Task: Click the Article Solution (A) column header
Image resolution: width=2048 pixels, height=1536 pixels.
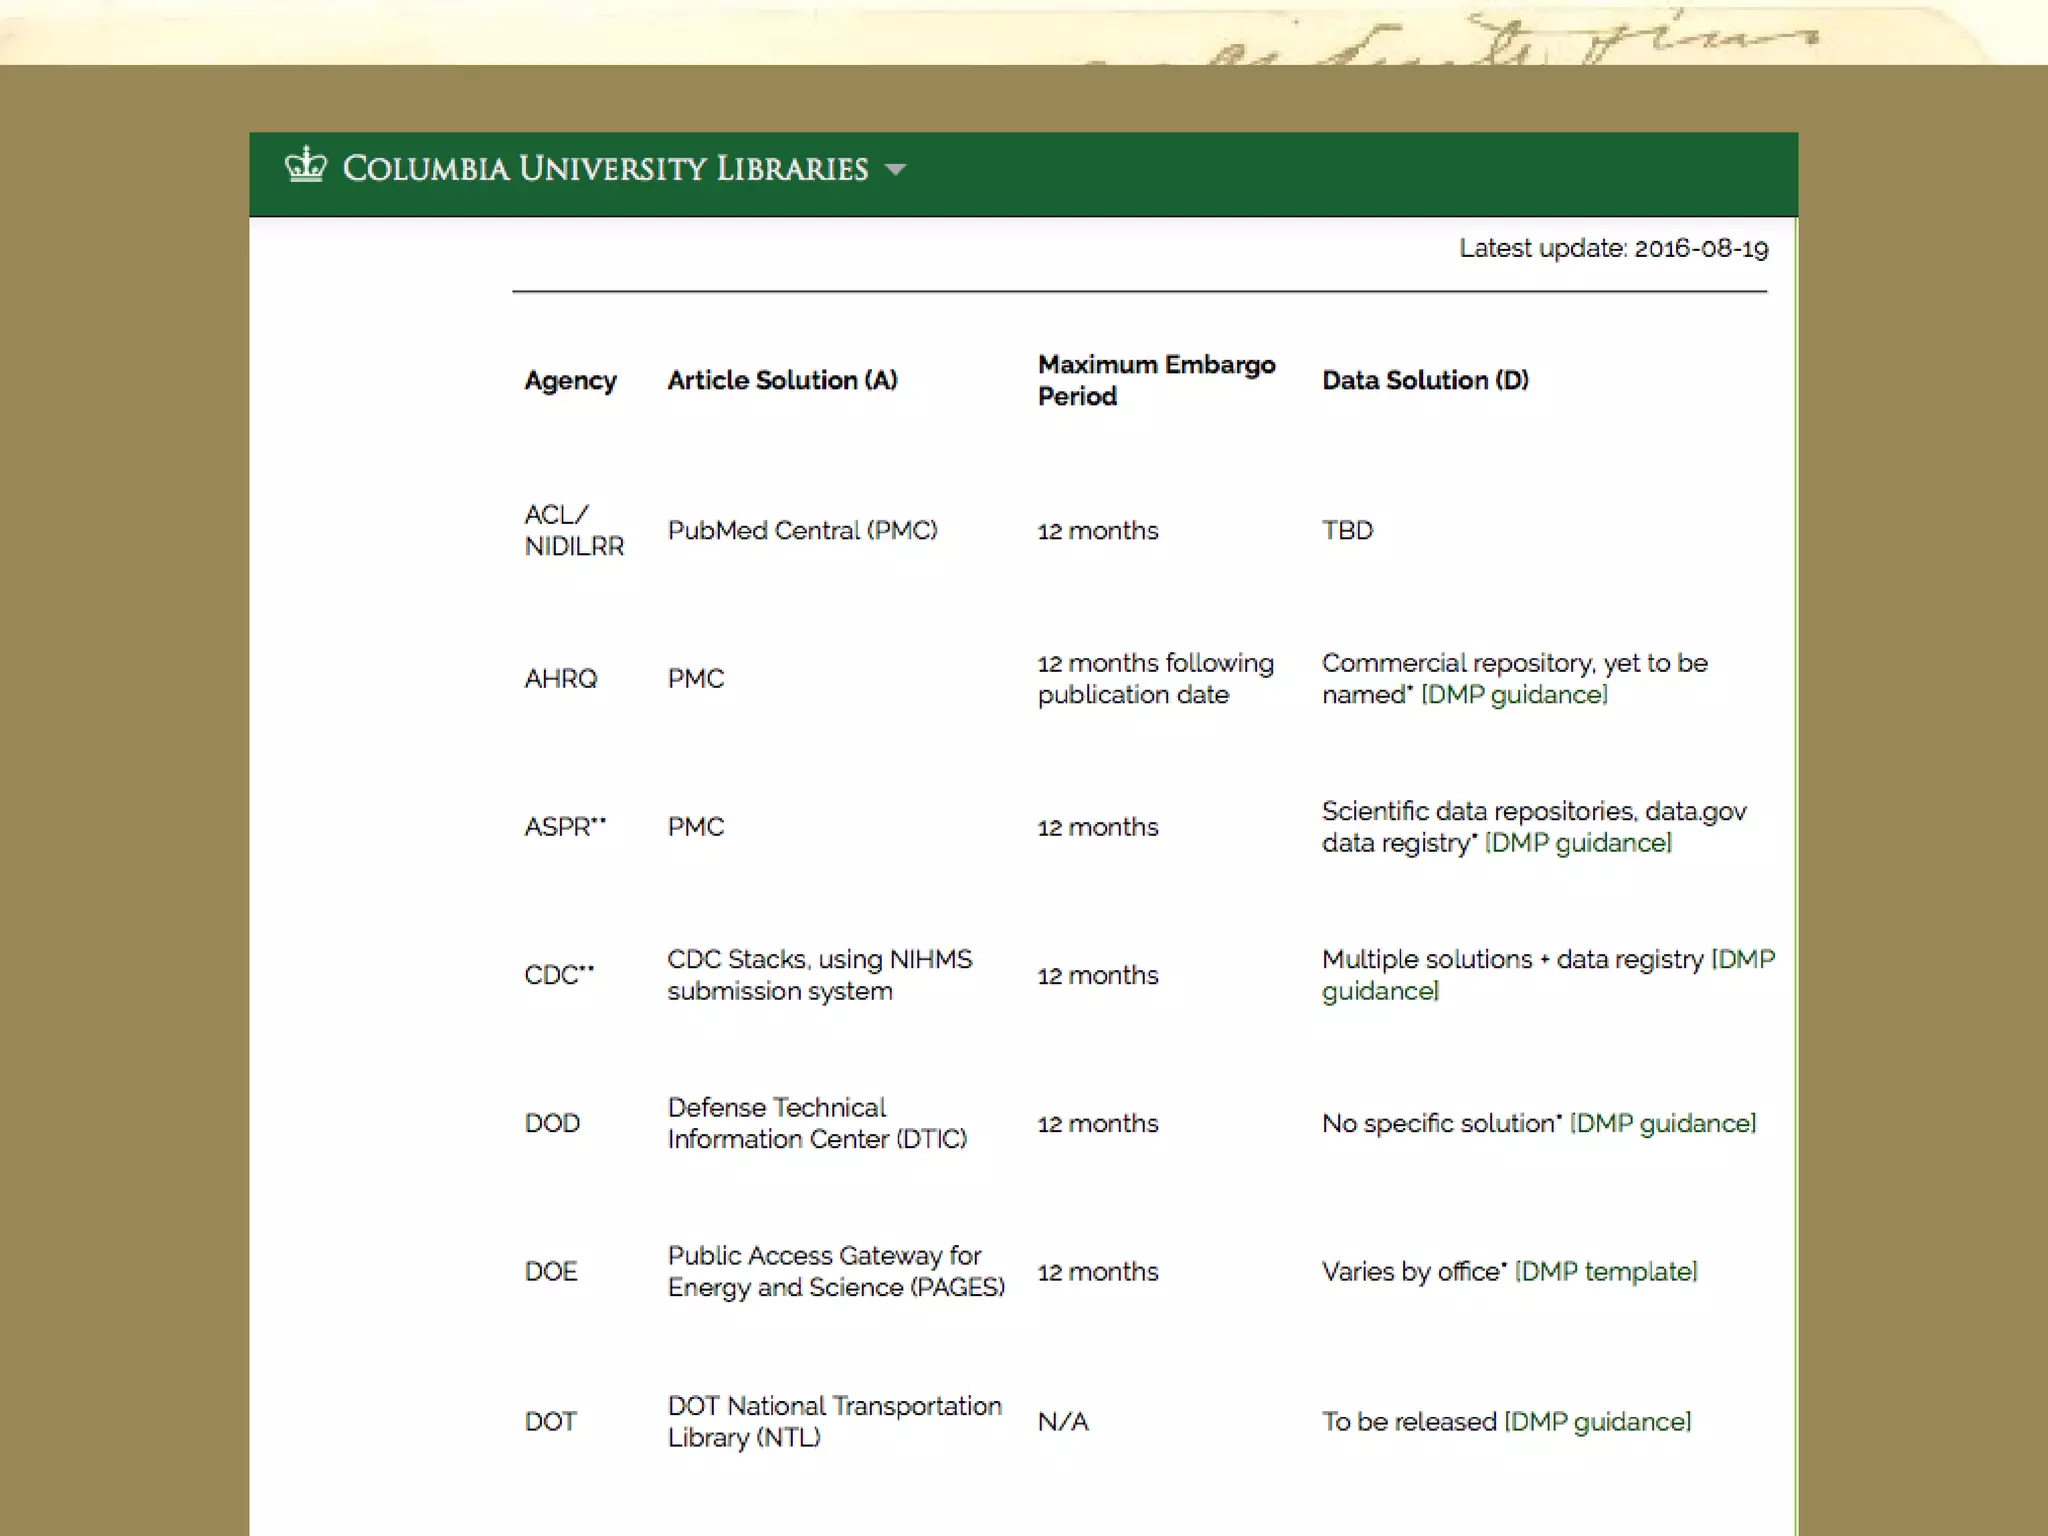Action: [782, 380]
